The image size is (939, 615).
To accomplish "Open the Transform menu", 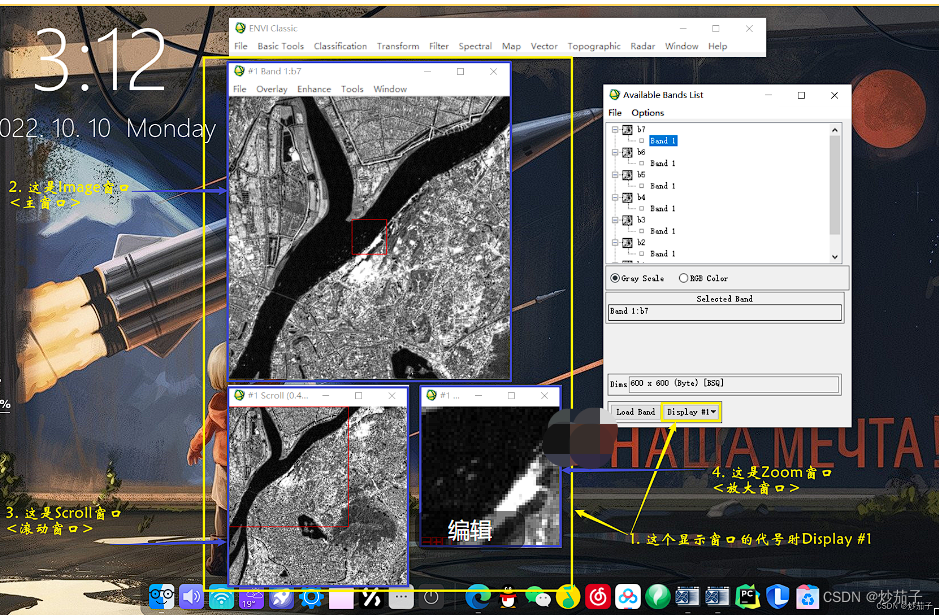I will [x=398, y=46].
